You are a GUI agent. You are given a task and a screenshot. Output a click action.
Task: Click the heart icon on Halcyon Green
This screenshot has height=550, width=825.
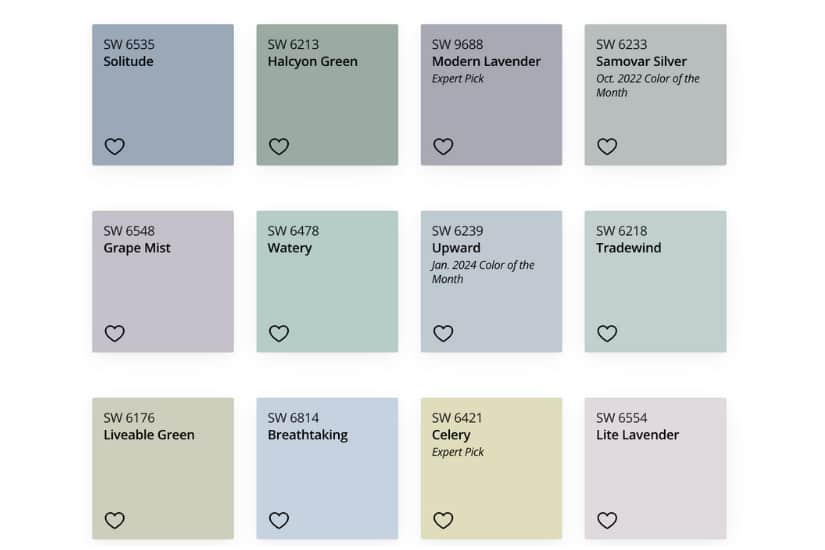point(279,147)
